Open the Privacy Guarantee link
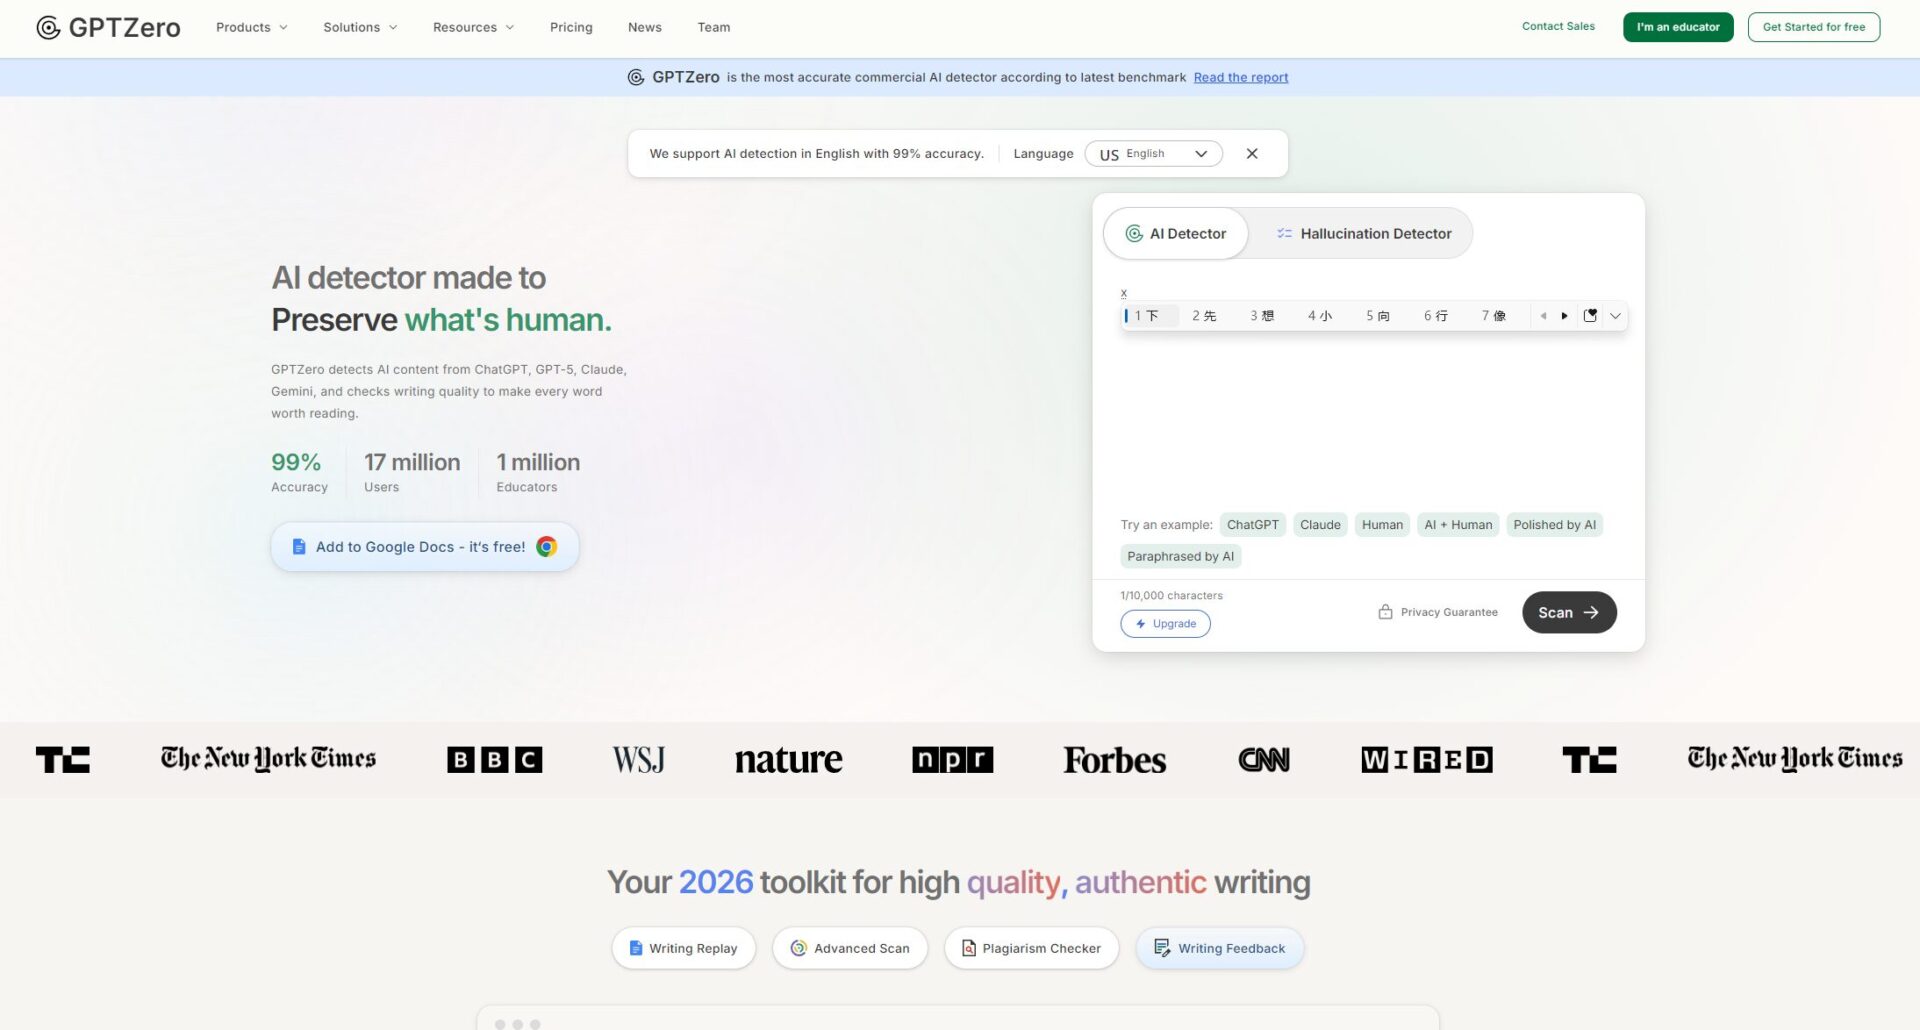 1438,612
